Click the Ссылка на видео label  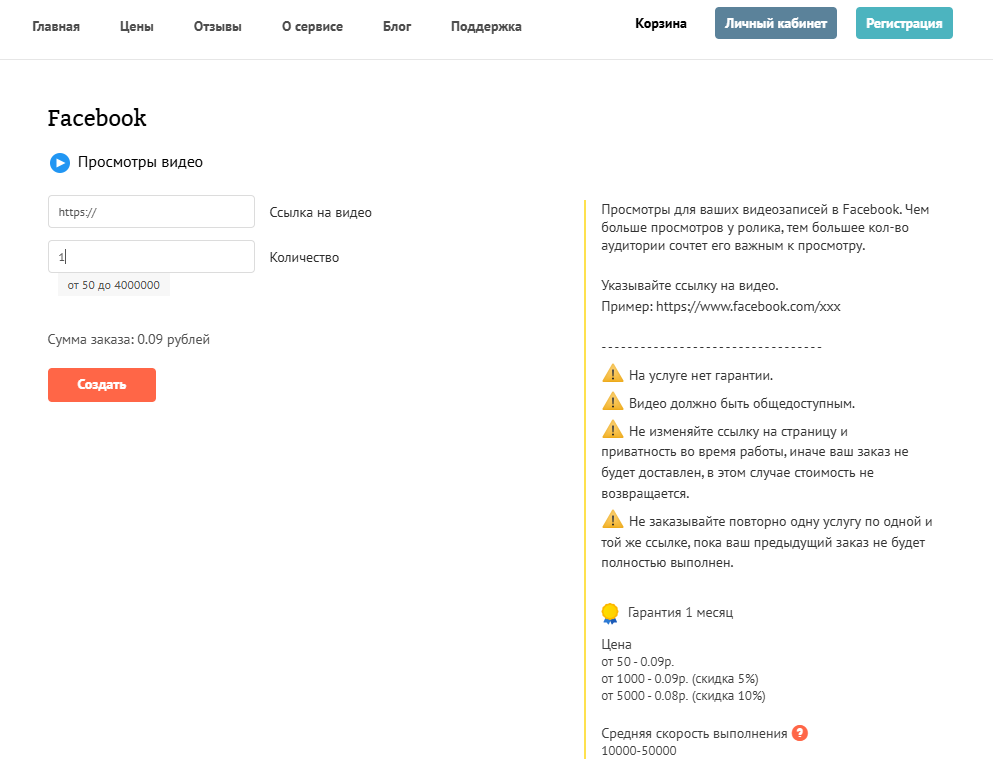click(320, 213)
